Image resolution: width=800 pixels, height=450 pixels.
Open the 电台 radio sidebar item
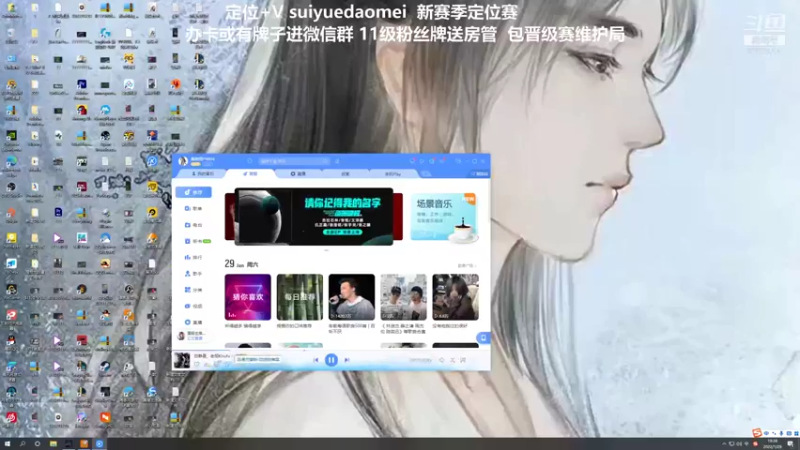[x=193, y=225]
